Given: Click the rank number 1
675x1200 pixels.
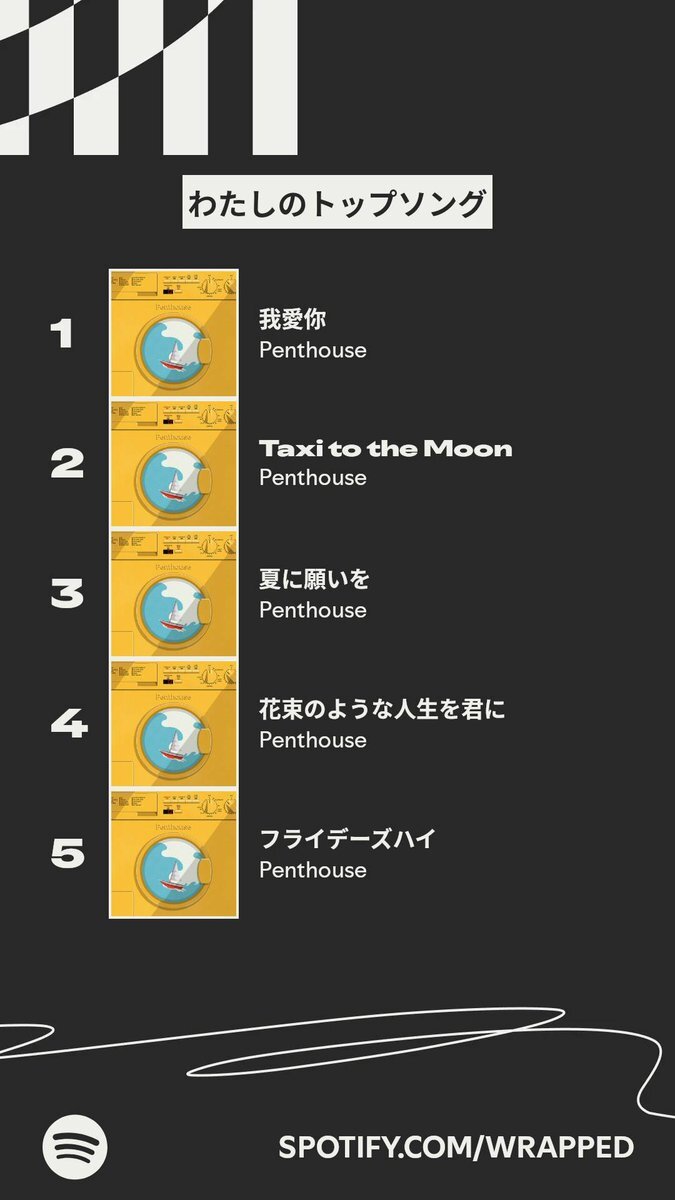Looking at the screenshot, I should click(62, 334).
